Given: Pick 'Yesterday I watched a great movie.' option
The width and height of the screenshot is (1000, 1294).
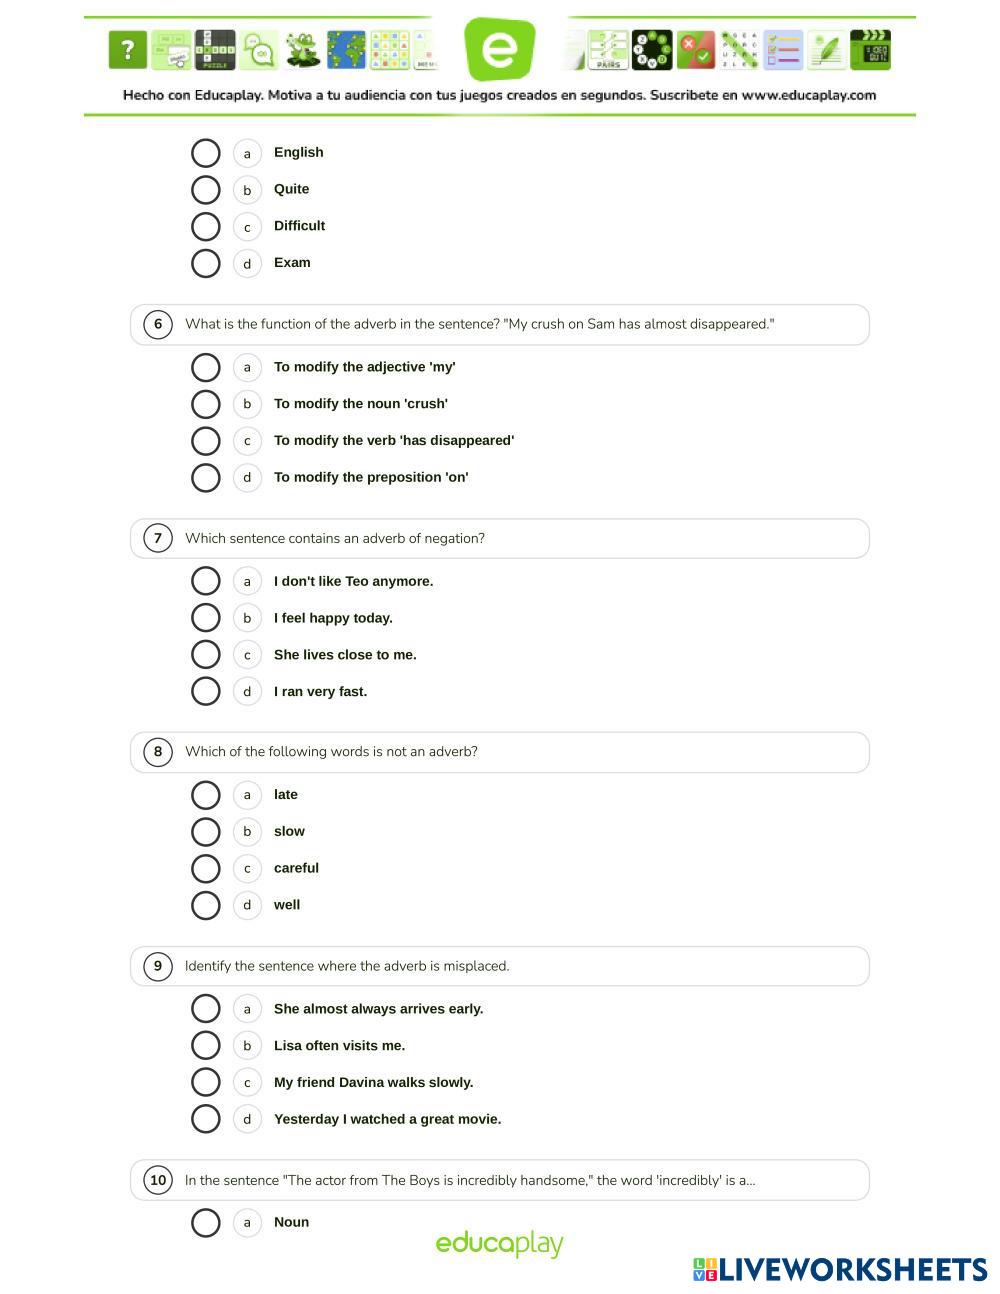Looking at the screenshot, I should [x=205, y=1119].
